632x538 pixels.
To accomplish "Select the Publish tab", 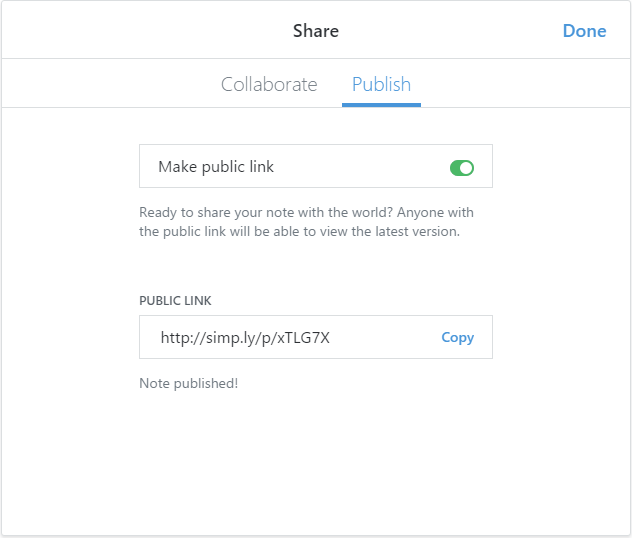I will [381, 84].
